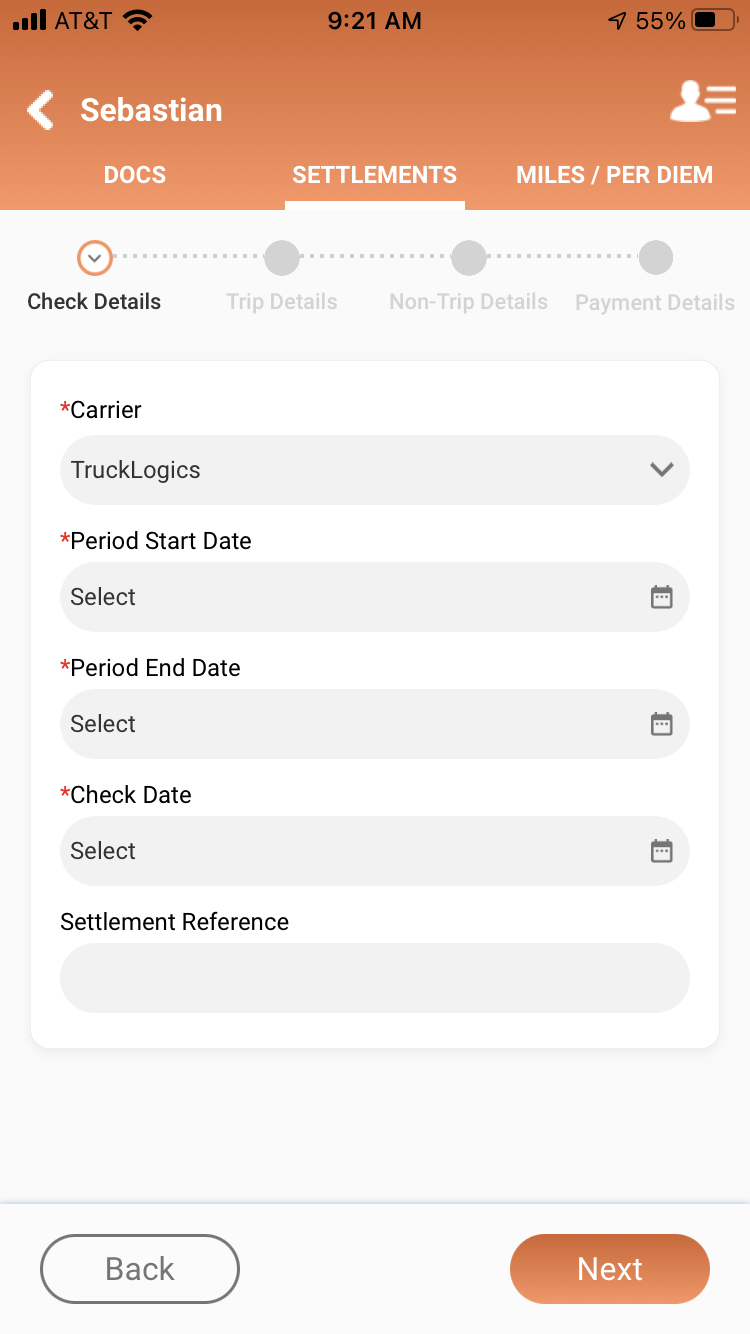Select the Trip Details step circle
This screenshot has height=1334, width=750.
point(281,258)
